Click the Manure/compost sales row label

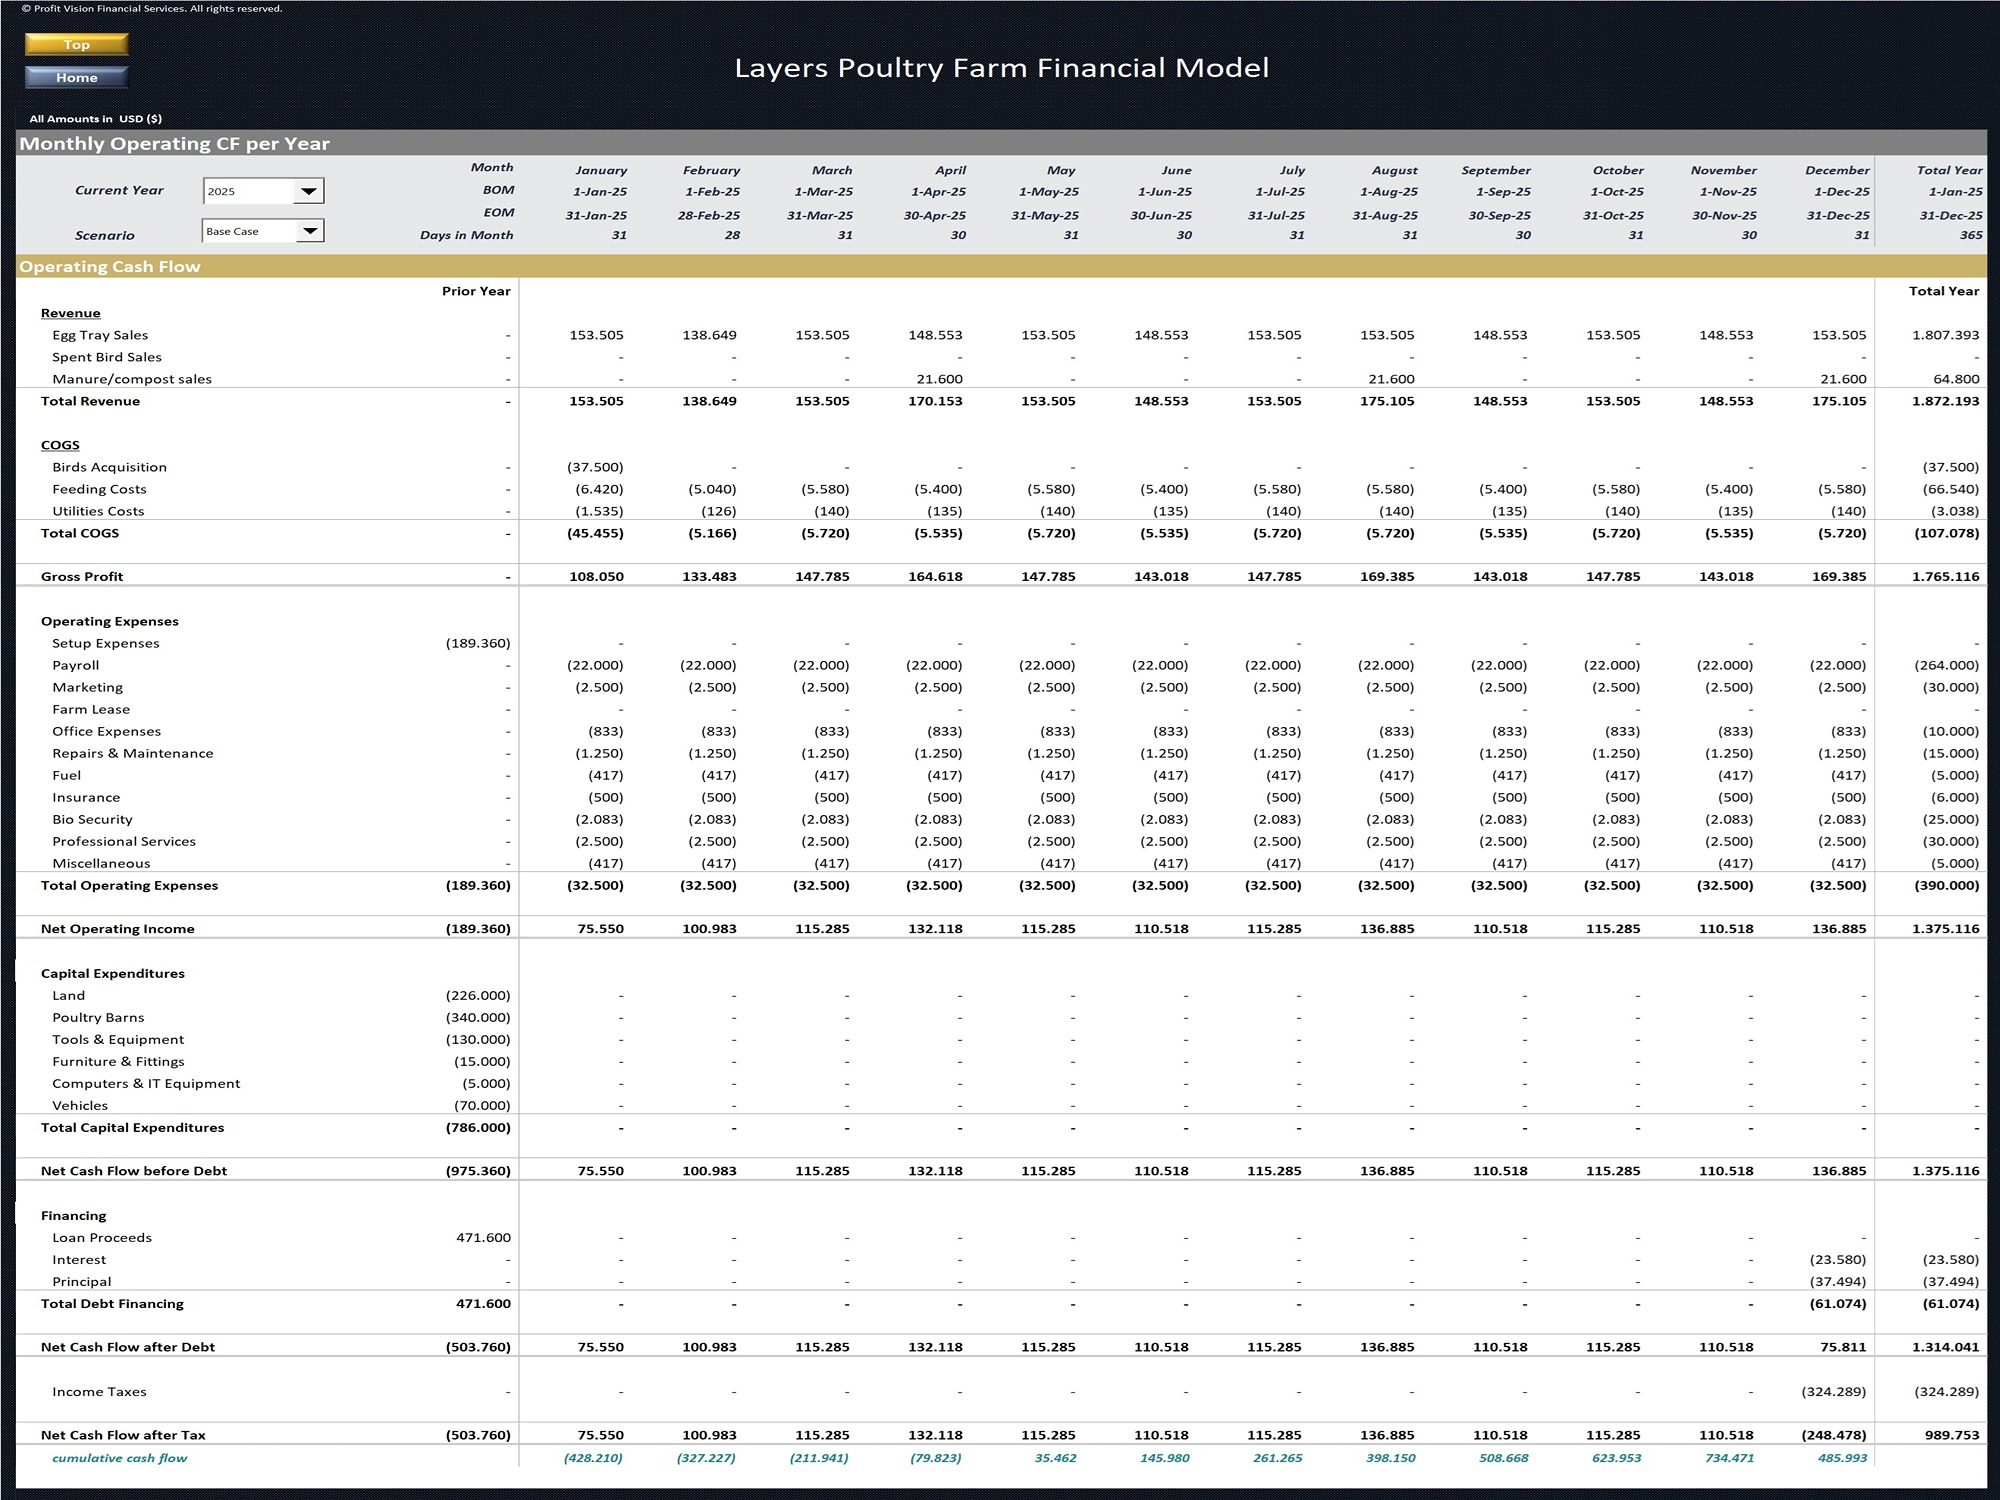tap(132, 379)
